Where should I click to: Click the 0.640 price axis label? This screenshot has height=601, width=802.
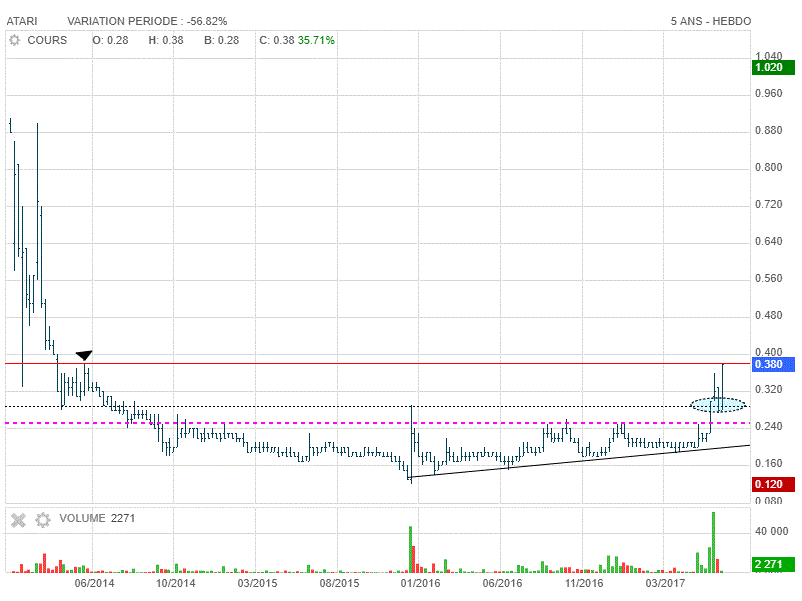(769, 241)
